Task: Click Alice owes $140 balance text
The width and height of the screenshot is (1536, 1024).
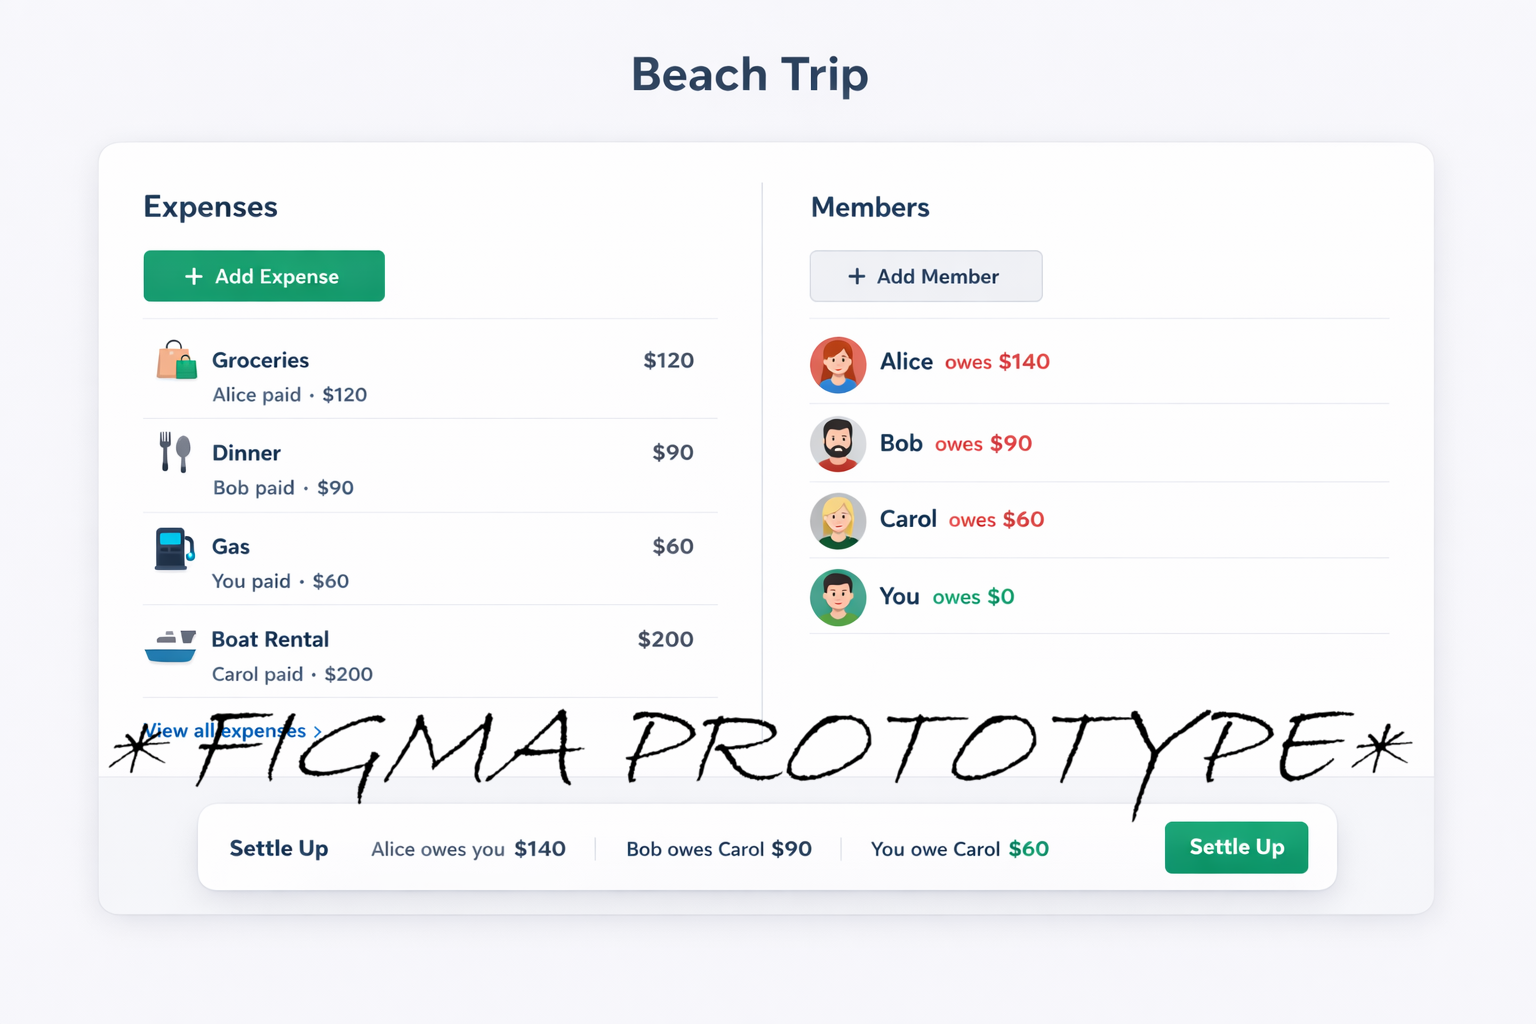Action: (996, 362)
